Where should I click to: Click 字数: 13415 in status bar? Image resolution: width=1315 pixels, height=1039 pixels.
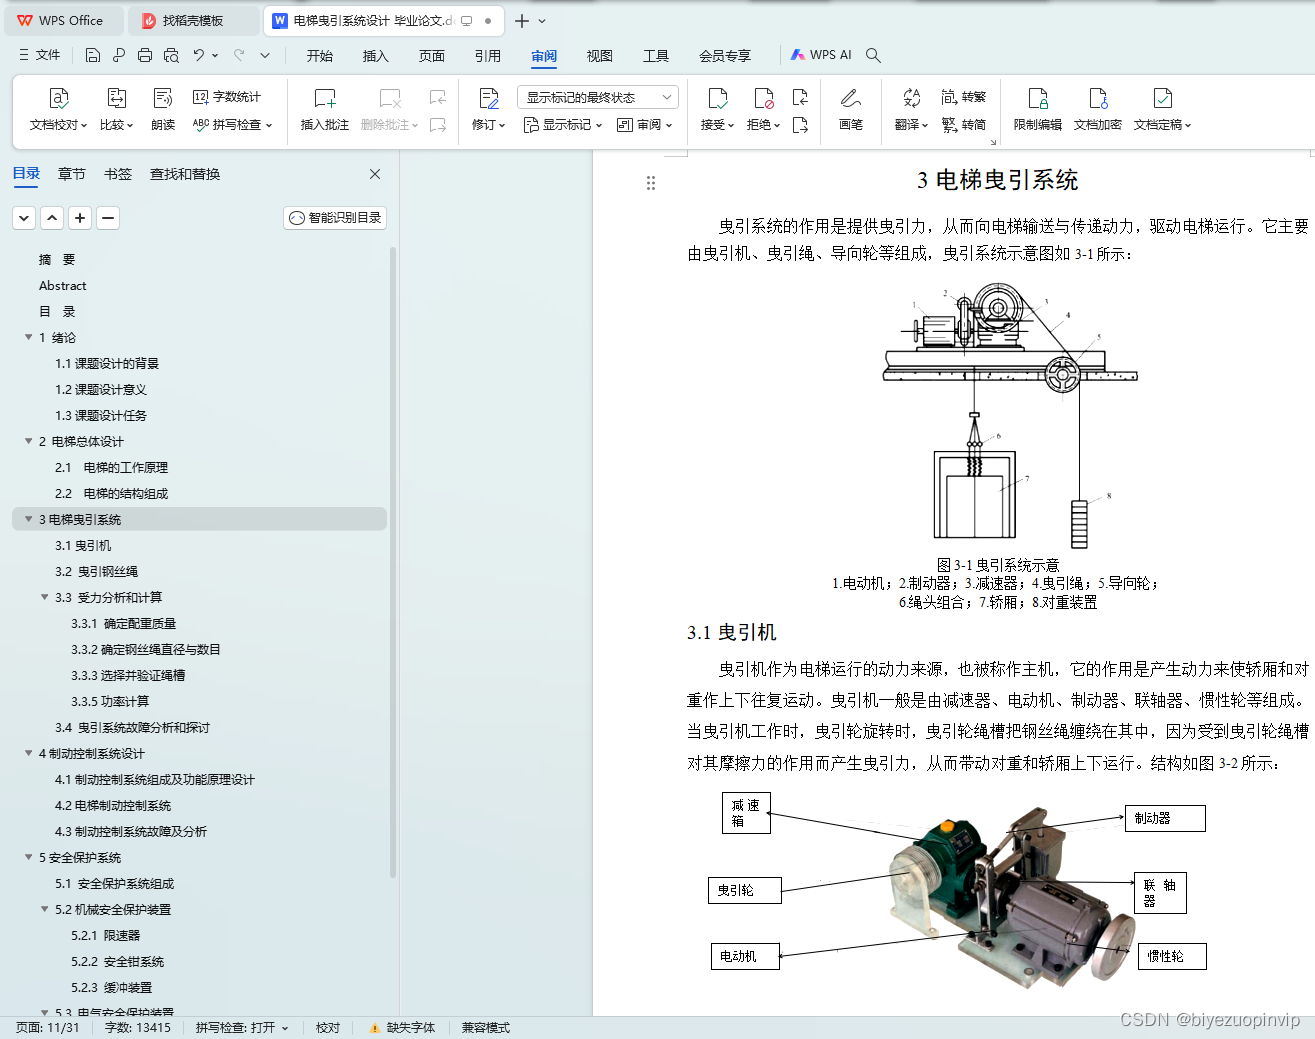tap(138, 1028)
